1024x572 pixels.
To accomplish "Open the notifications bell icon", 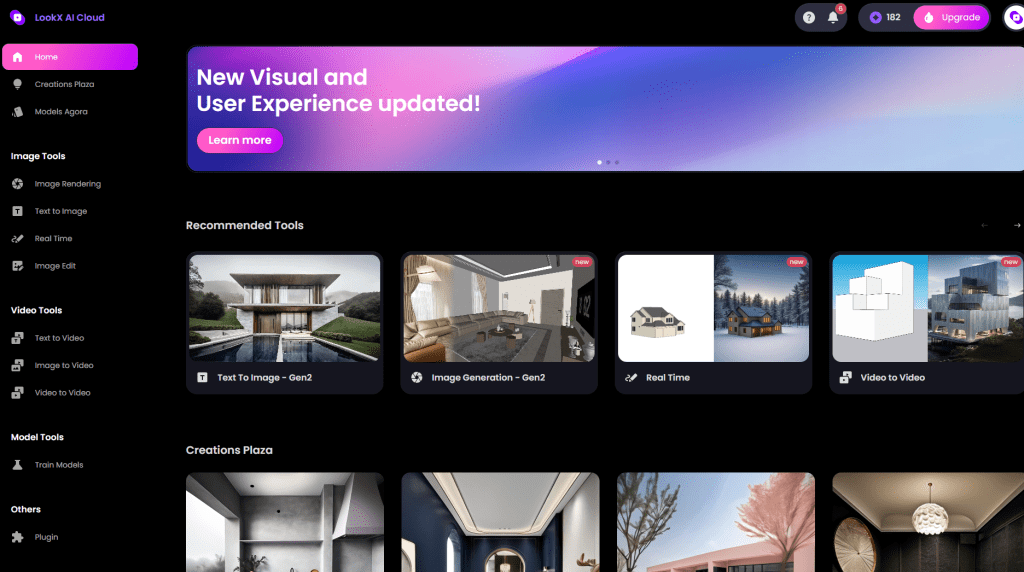I will click(833, 17).
